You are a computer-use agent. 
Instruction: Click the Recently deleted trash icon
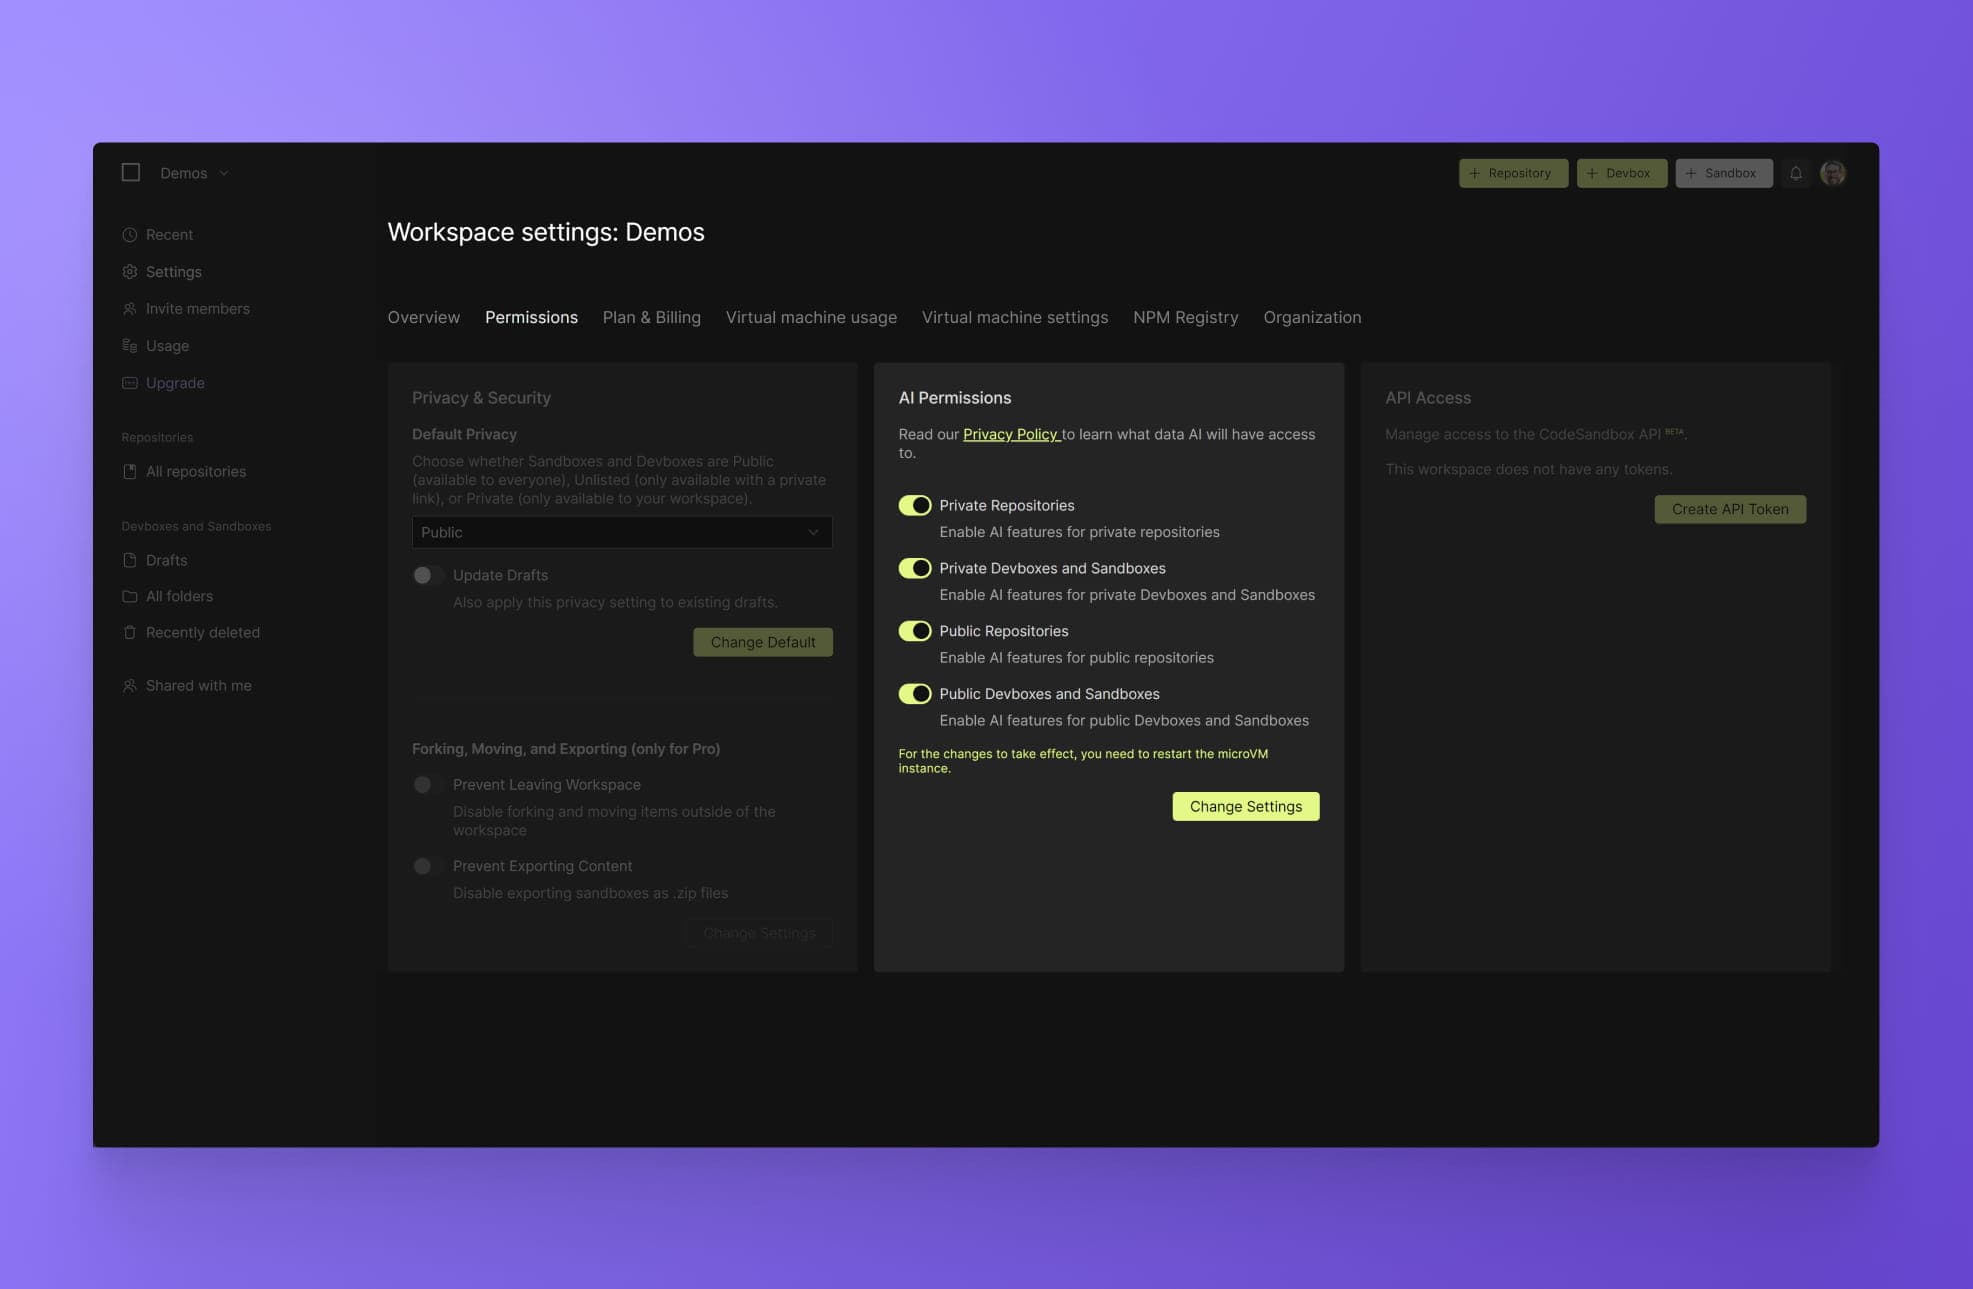(130, 633)
